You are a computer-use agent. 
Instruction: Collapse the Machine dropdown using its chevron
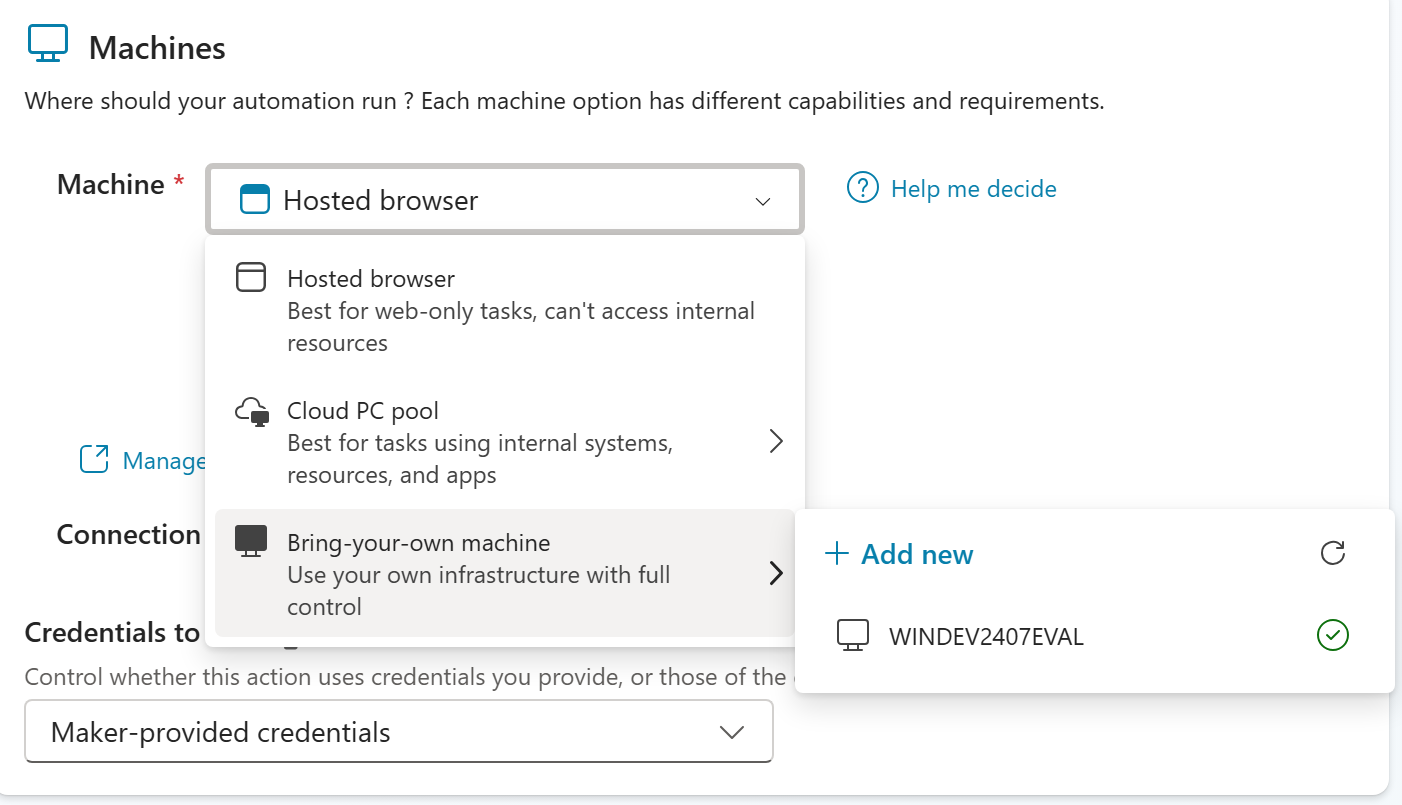point(762,201)
